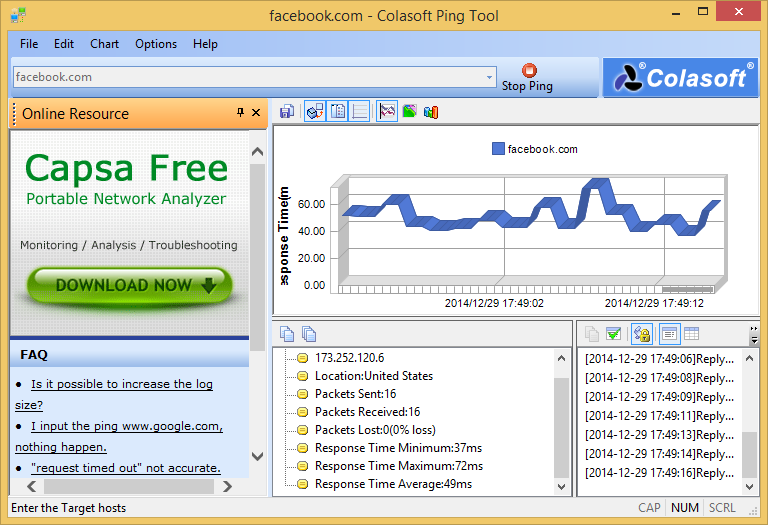
Task: Select 'Location:United States' row
Action: 374,376
